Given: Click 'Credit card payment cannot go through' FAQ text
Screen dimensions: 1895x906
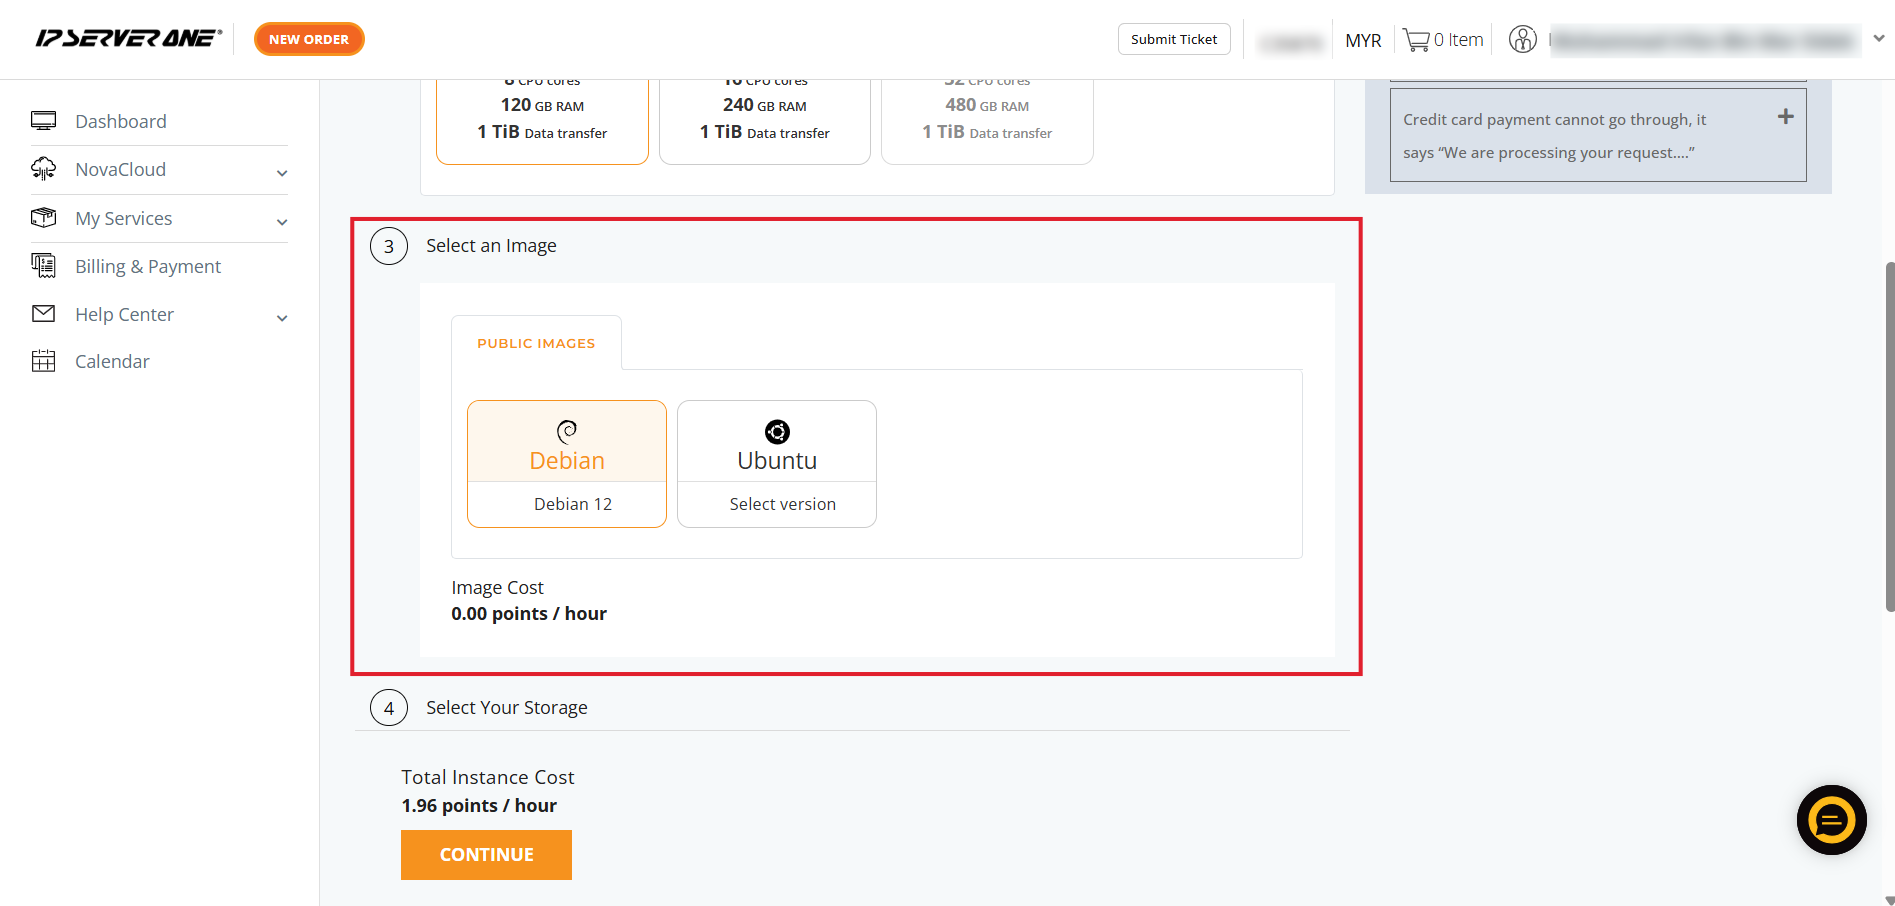Looking at the screenshot, I should pos(1554,136).
